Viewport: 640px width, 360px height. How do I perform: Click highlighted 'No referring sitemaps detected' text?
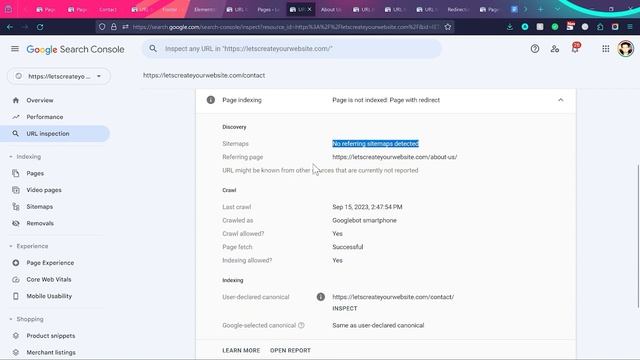click(376, 144)
